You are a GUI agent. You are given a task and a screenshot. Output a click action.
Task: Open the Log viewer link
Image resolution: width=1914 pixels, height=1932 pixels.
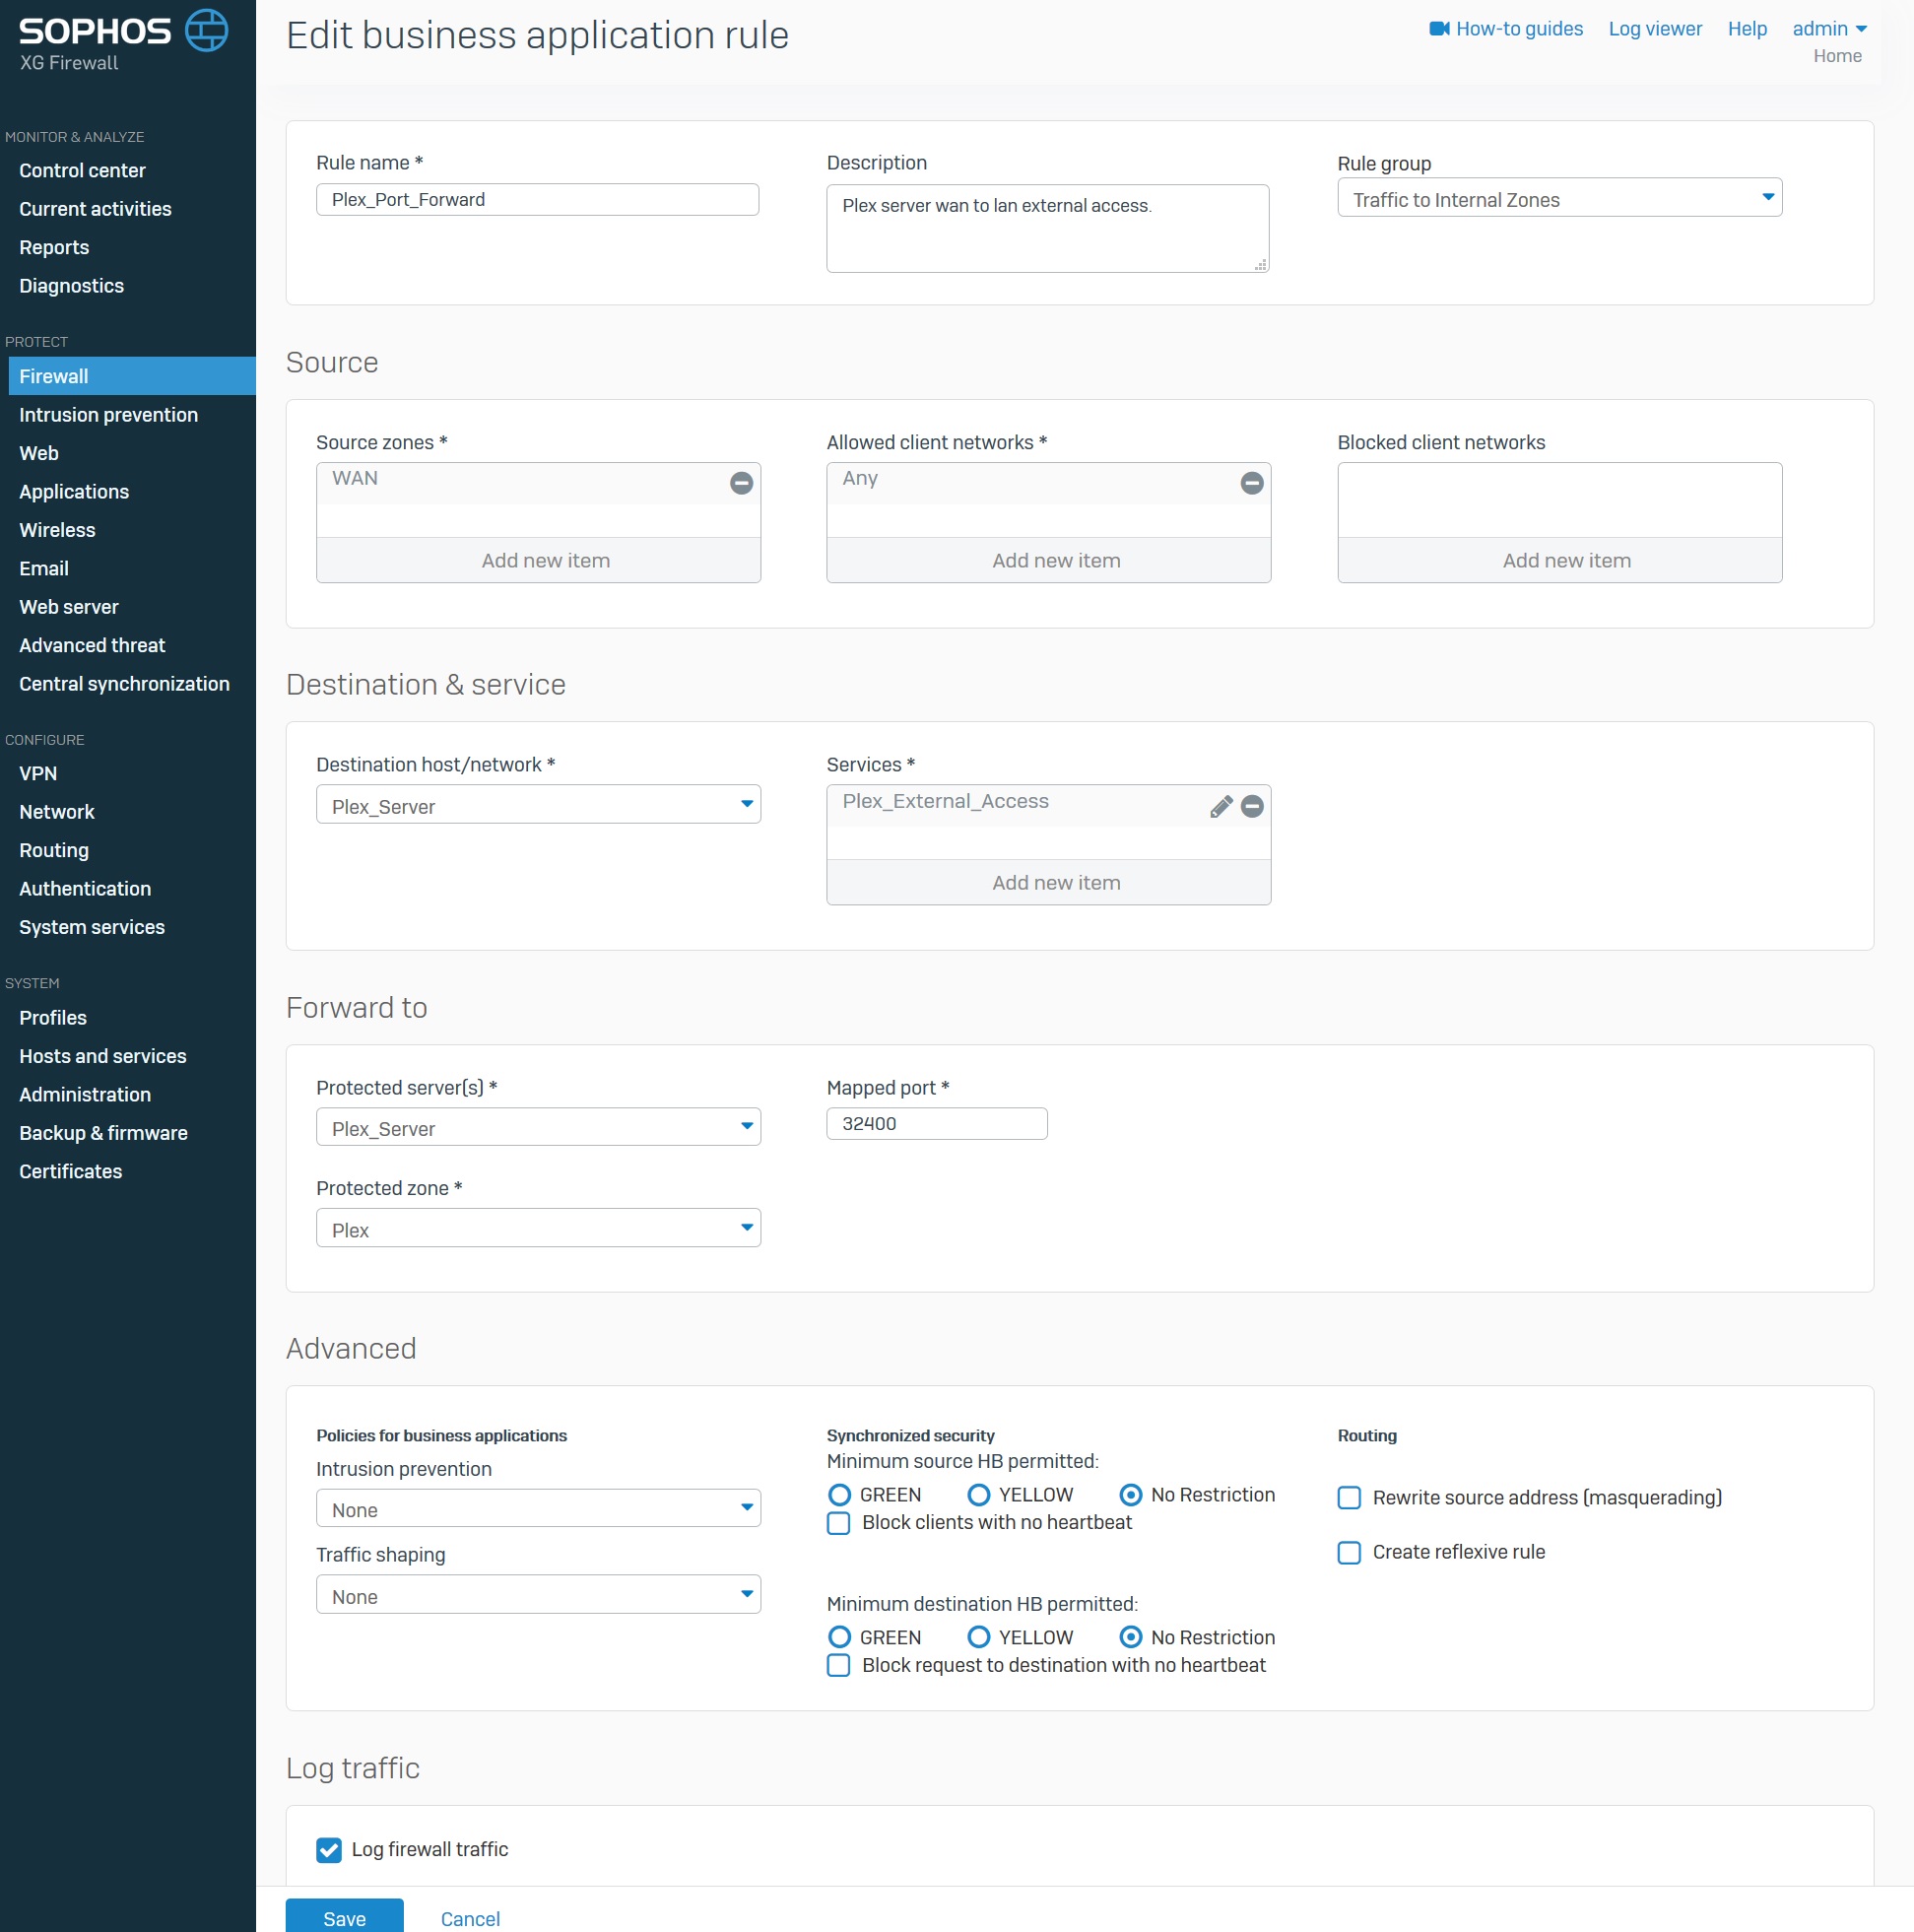(1654, 29)
